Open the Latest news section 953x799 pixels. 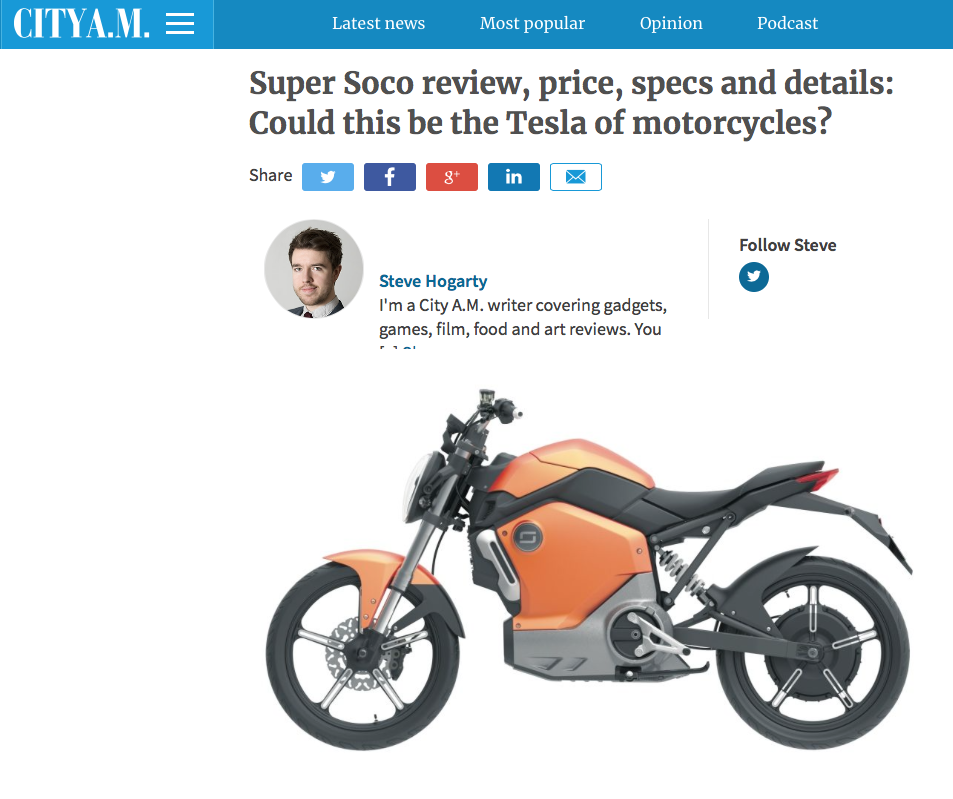click(x=378, y=23)
